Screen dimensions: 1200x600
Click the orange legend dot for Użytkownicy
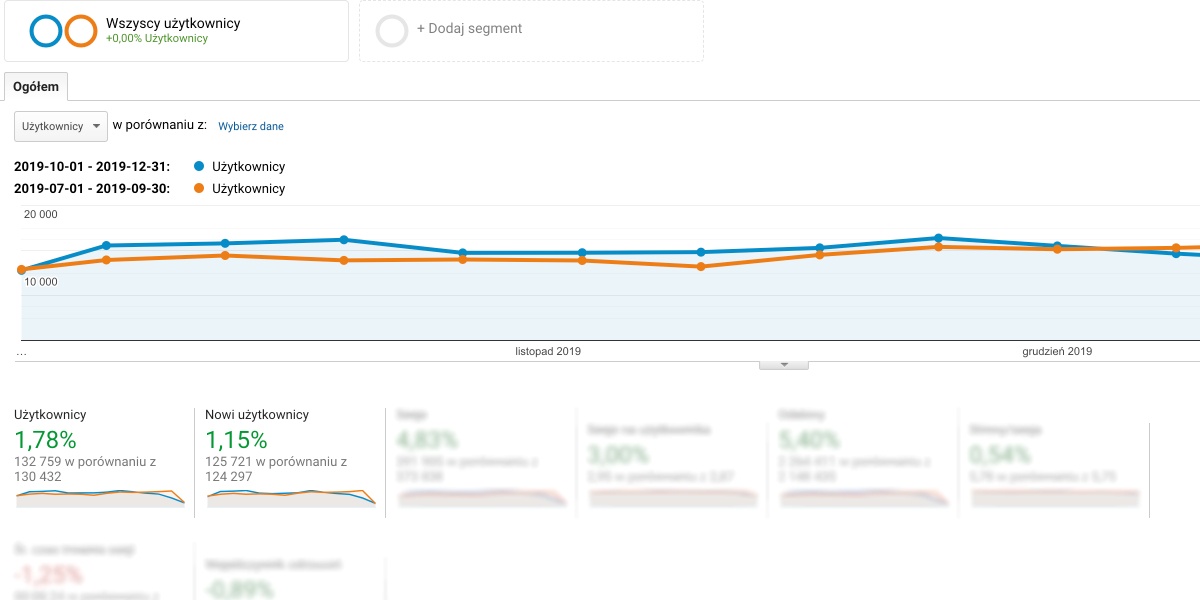click(x=200, y=189)
